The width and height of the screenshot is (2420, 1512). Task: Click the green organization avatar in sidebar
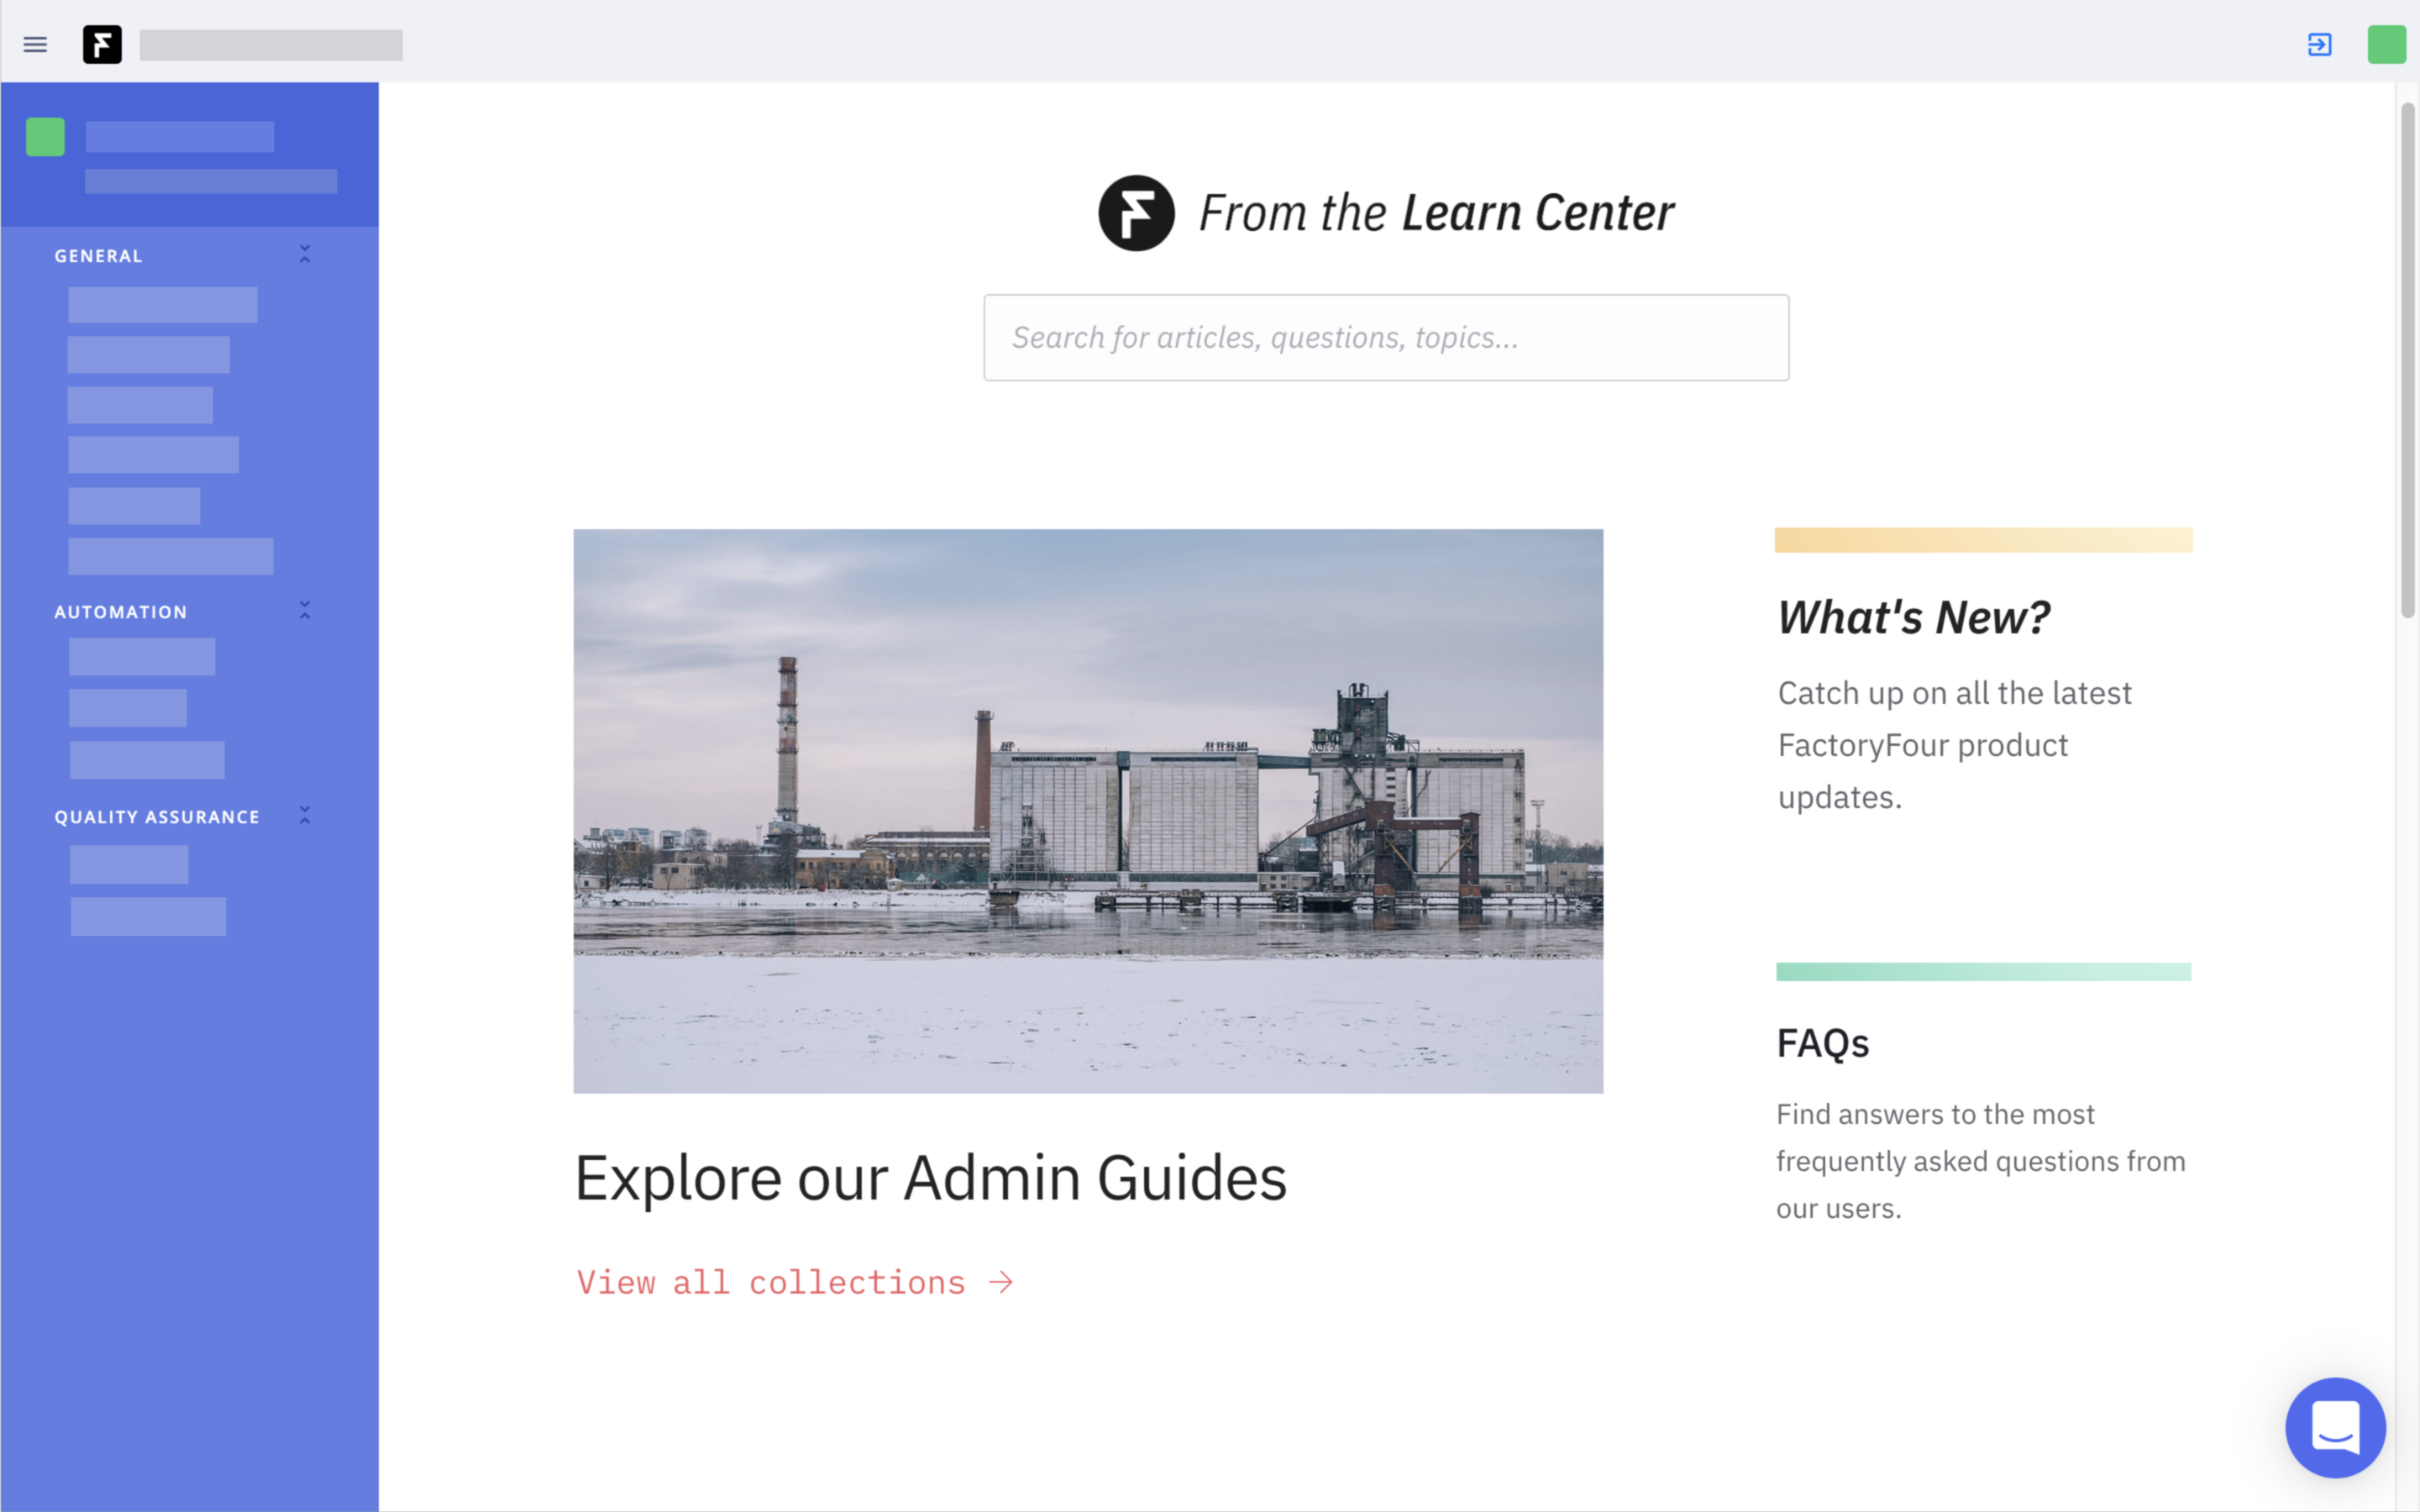pos(45,137)
